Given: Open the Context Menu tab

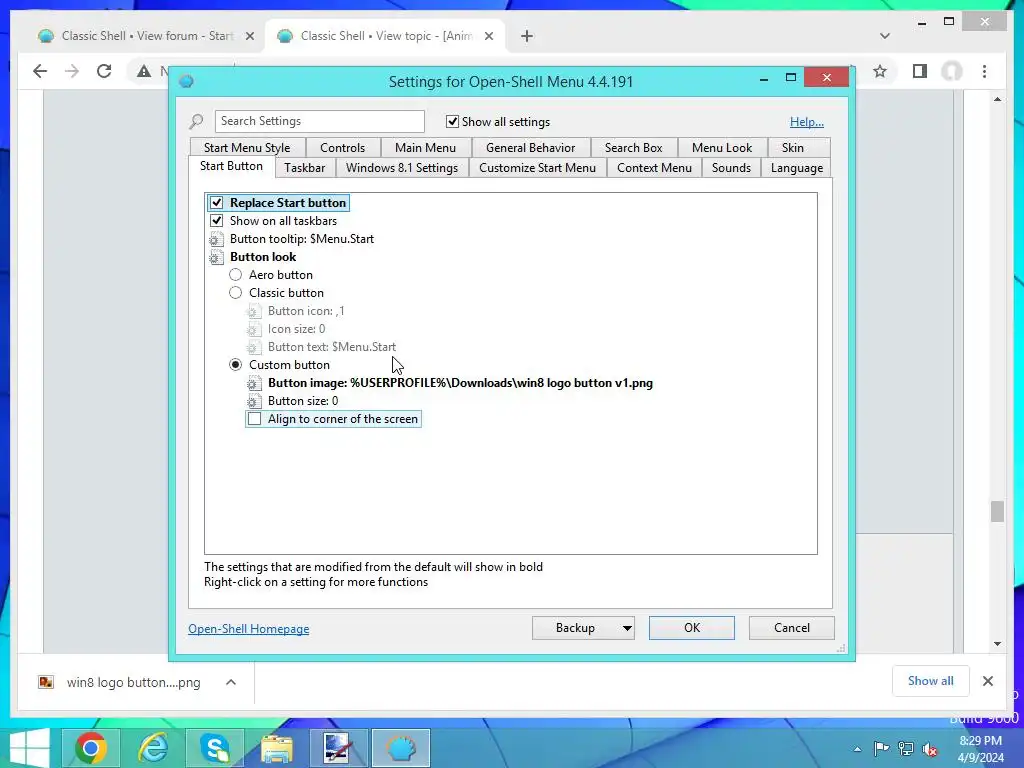Looking at the screenshot, I should coord(654,168).
